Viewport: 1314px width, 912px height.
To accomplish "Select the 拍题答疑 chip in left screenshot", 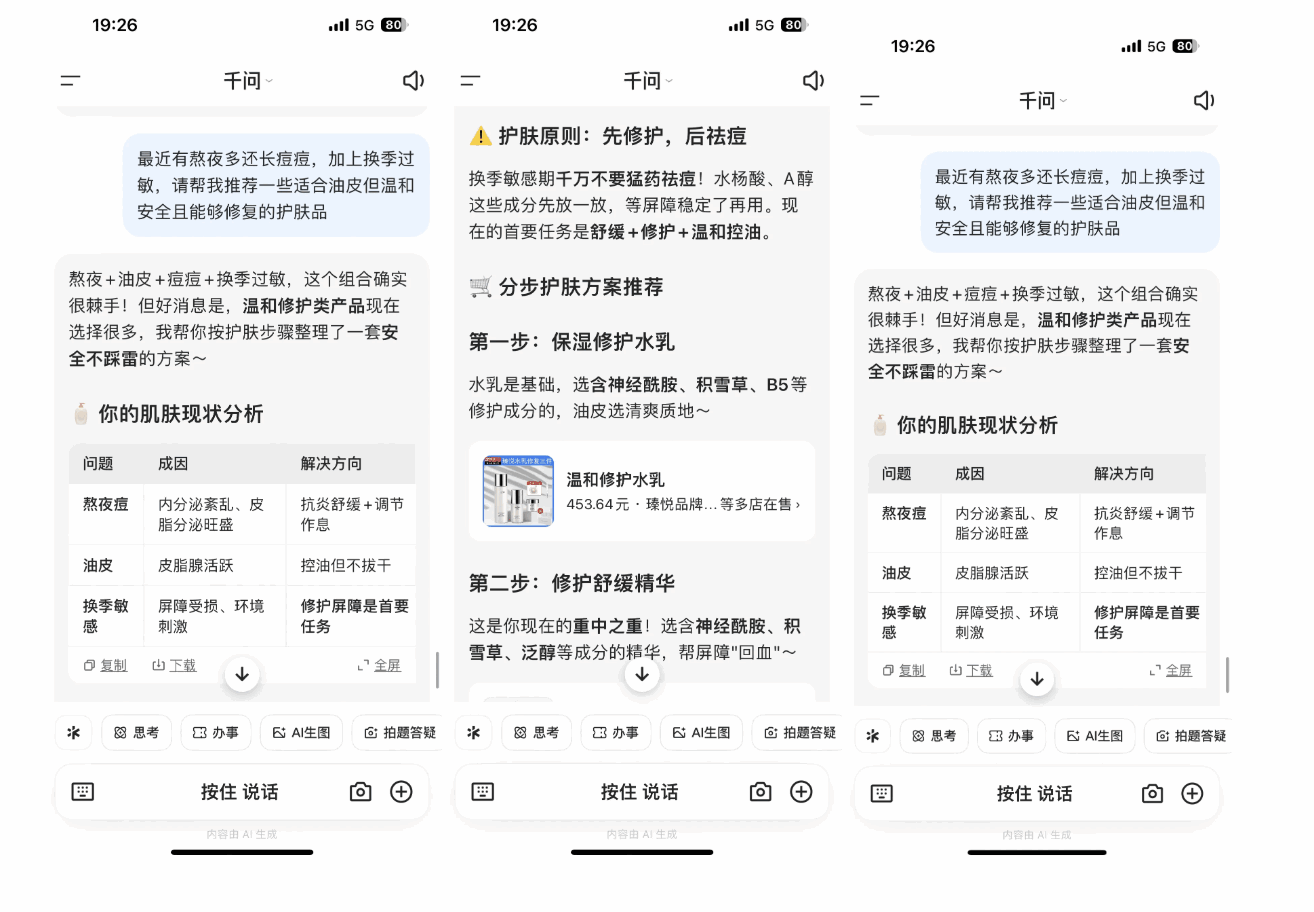I will tap(397, 733).
